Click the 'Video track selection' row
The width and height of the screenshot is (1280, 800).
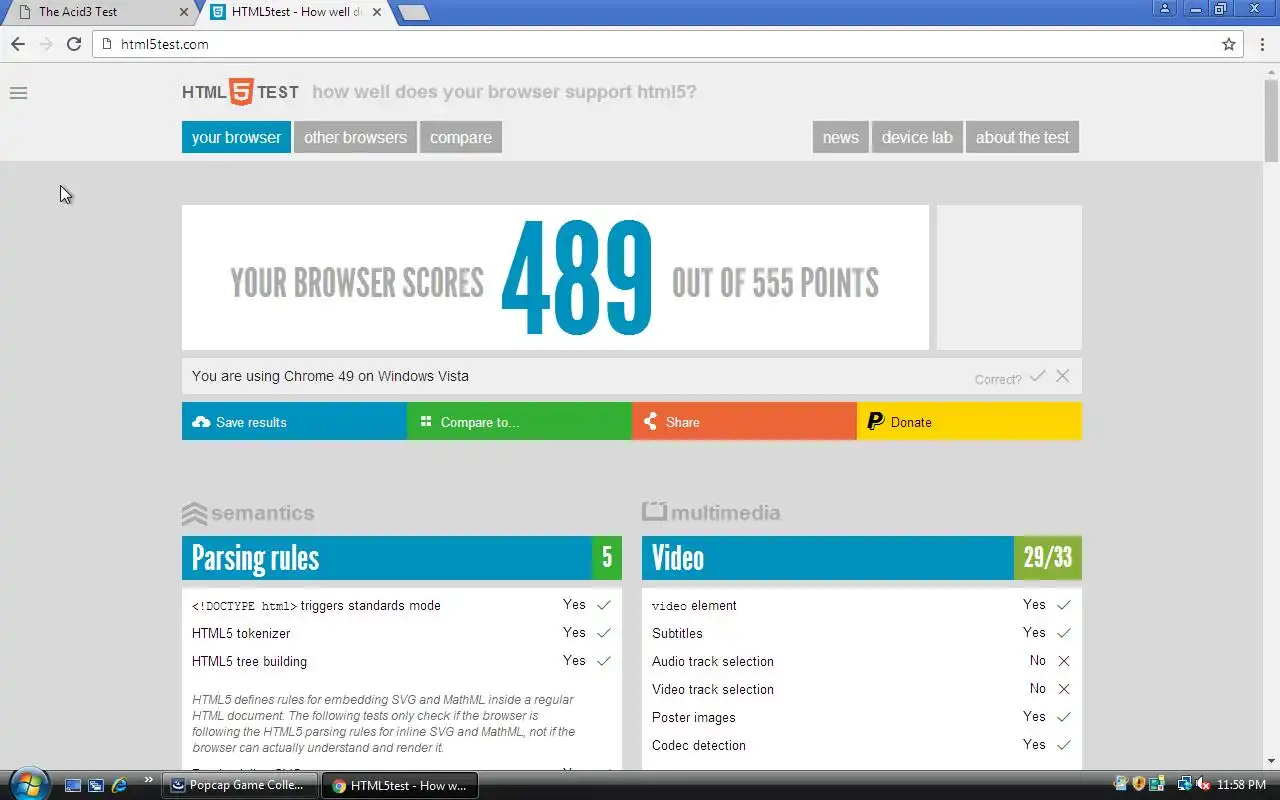tap(862, 689)
